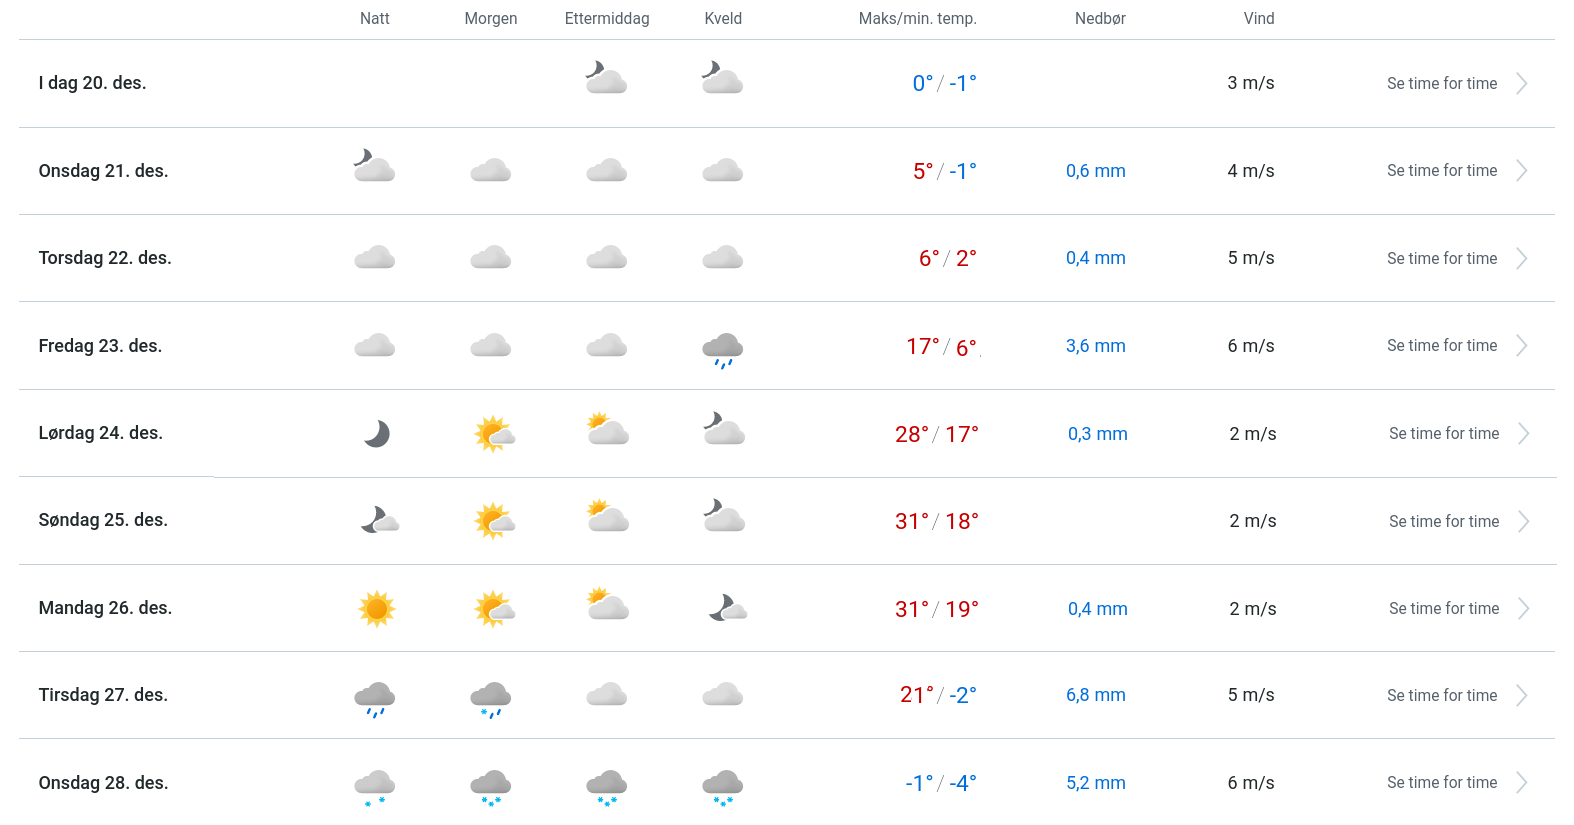Screen dimensions: 1574x825
Task: Click Onsdag 21. des. night cloud-moon icon
Action: (x=374, y=166)
